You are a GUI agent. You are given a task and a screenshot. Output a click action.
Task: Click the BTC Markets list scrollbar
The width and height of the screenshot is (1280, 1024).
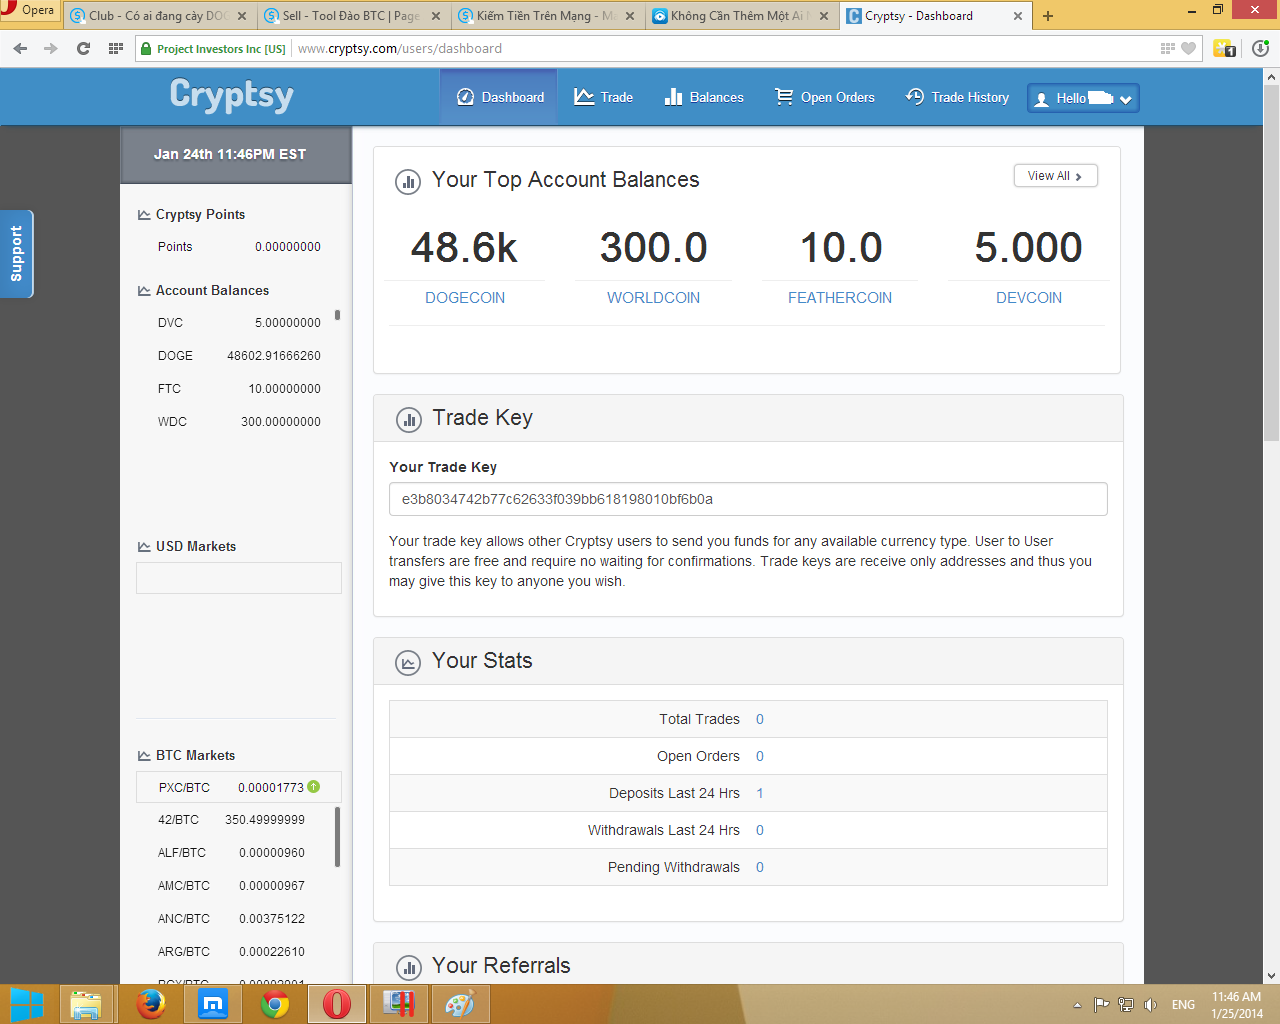tap(337, 837)
